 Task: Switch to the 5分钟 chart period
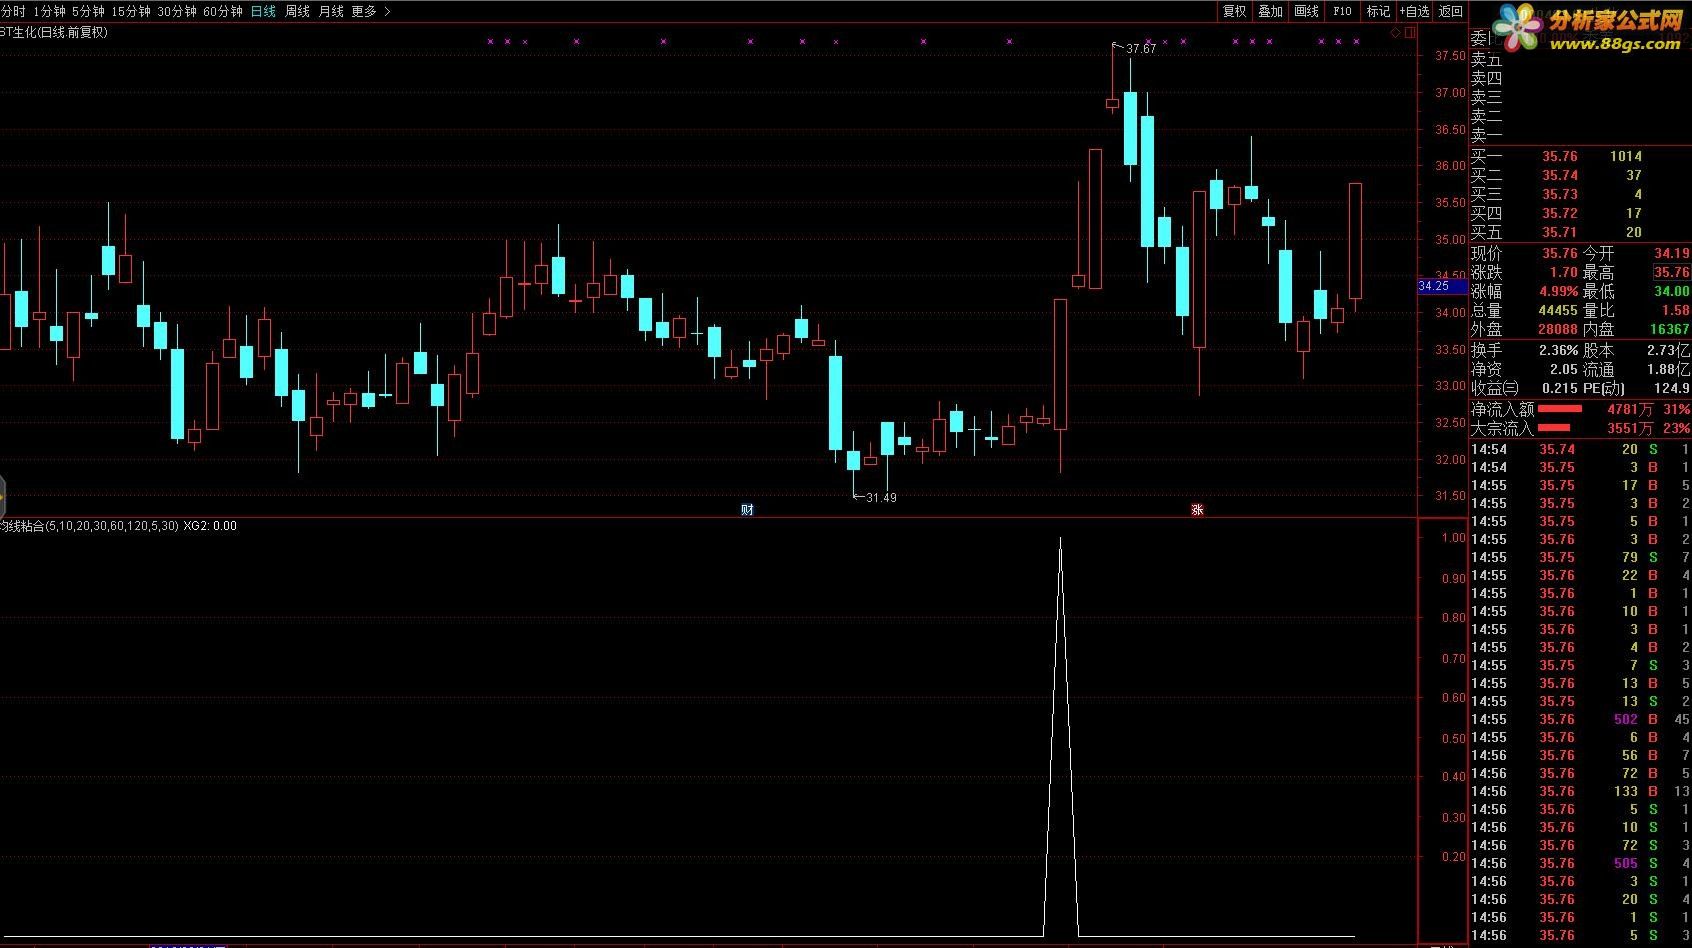[x=87, y=11]
